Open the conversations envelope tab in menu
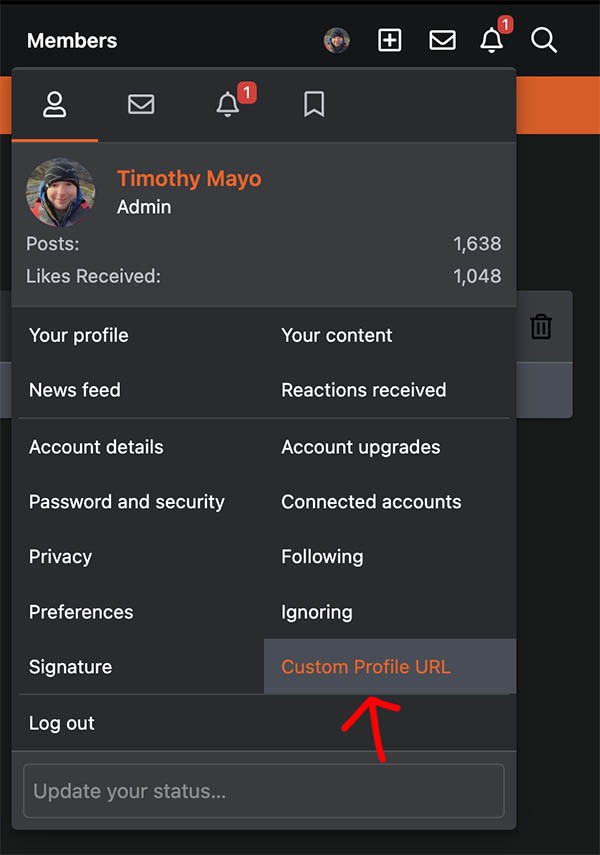Viewport: 600px width, 855px height. [x=141, y=104]
